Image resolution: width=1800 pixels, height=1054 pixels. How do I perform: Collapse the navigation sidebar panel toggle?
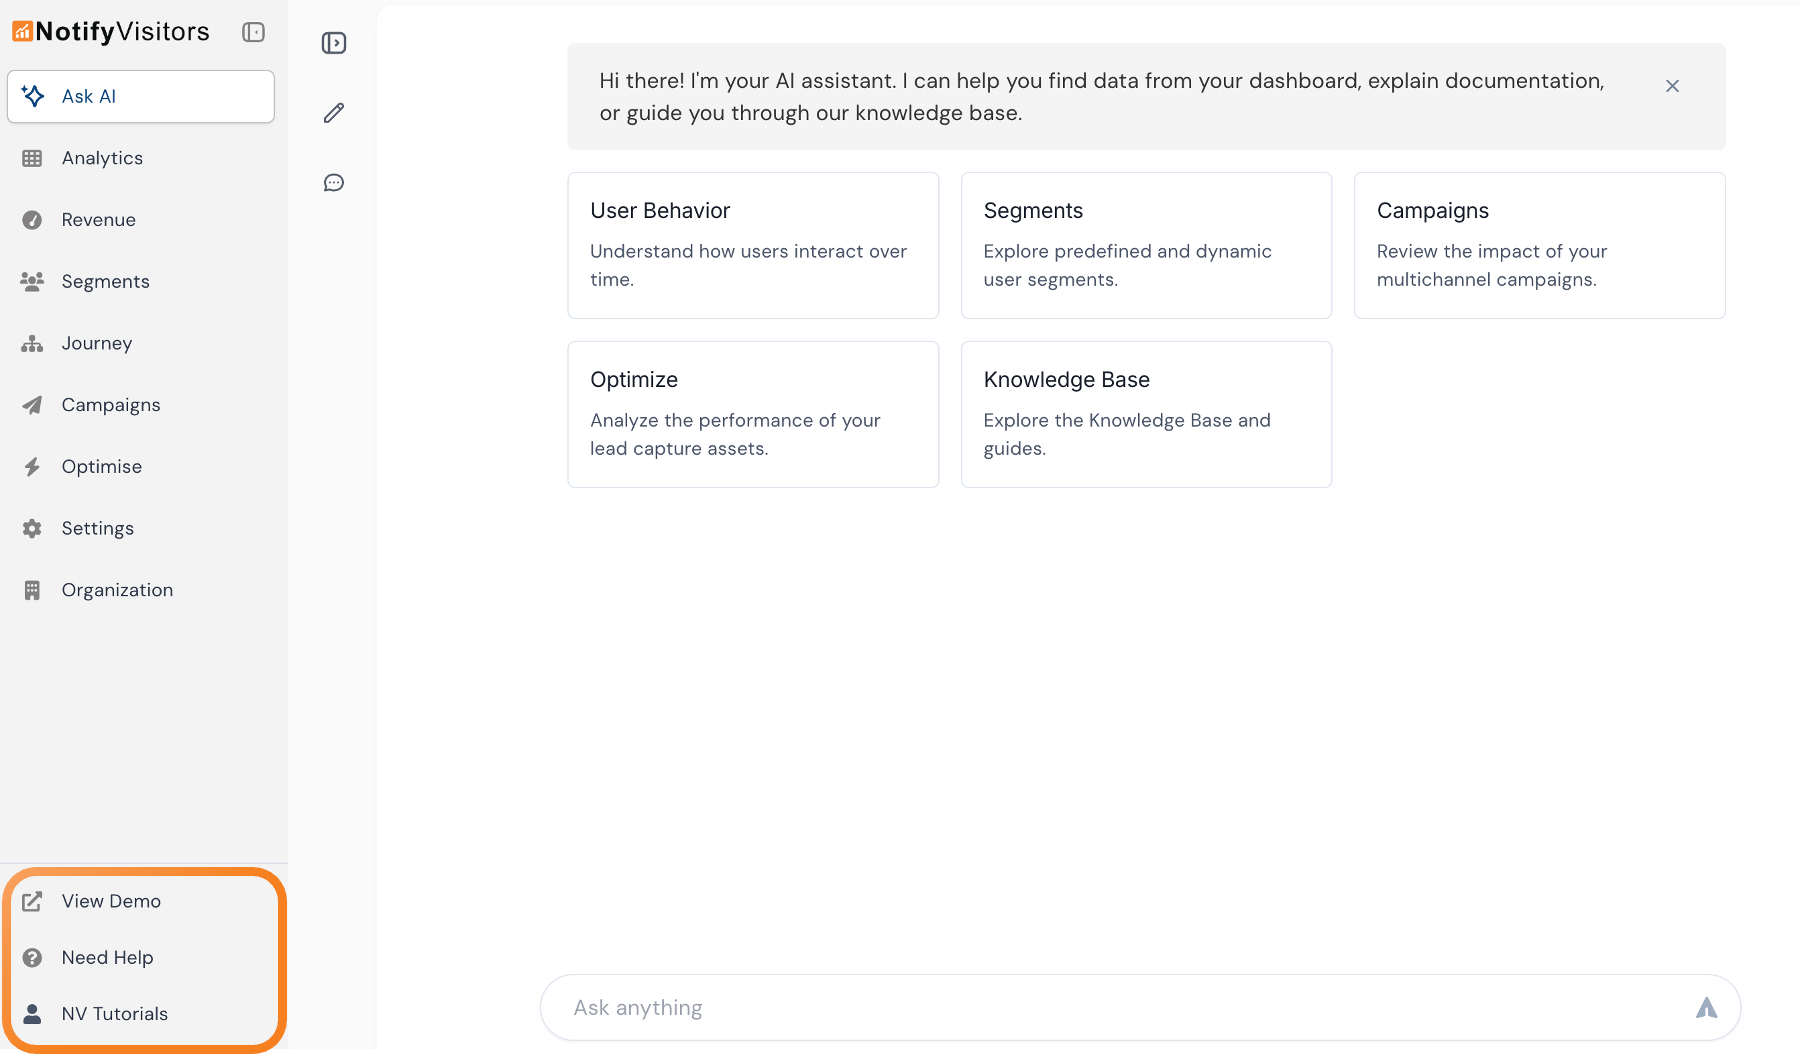(253, 32)
